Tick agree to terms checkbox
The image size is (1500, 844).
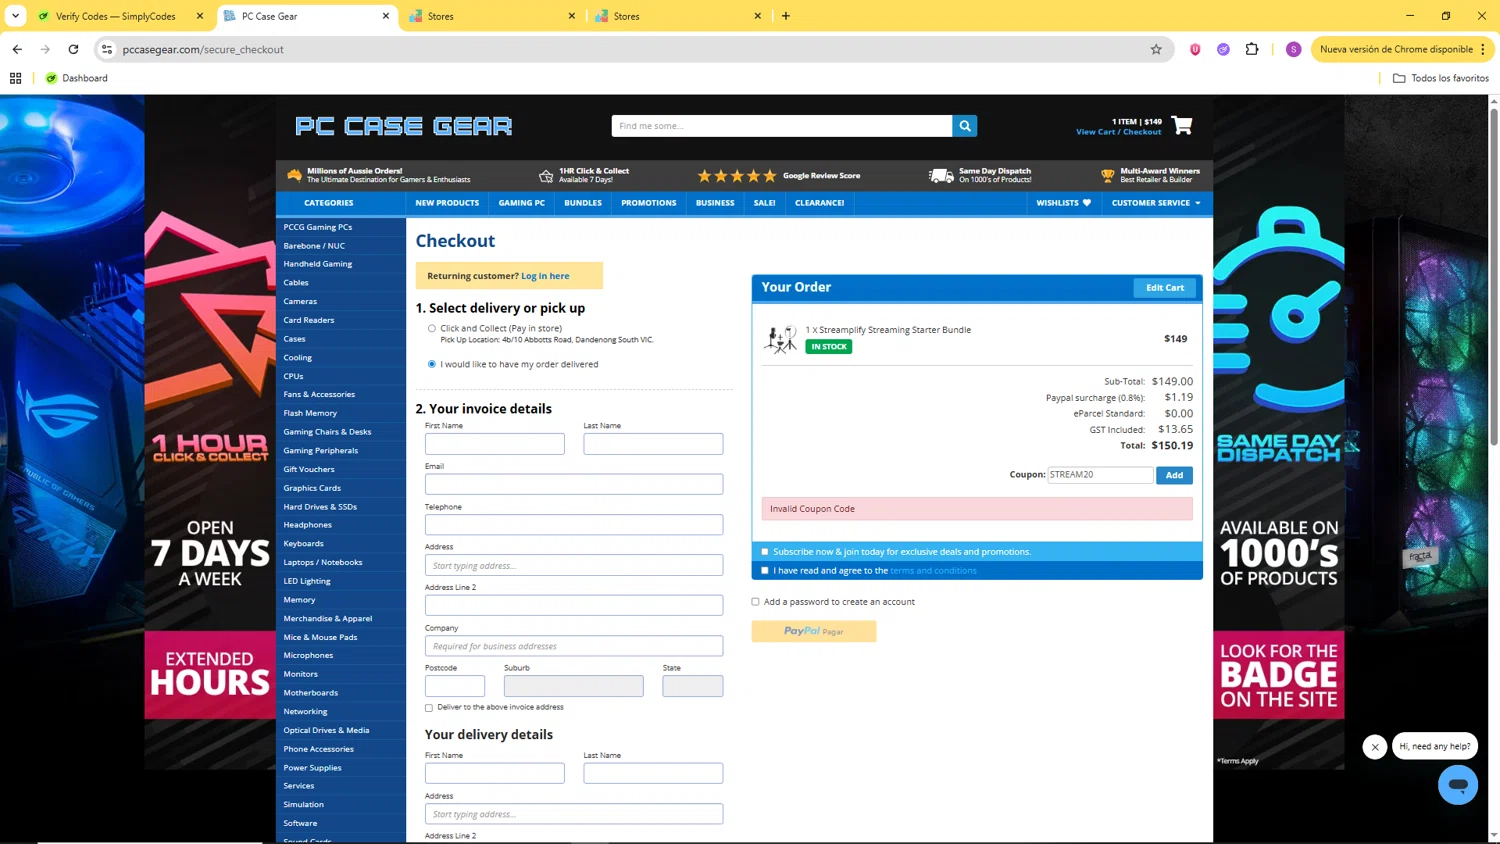(765, 571)
